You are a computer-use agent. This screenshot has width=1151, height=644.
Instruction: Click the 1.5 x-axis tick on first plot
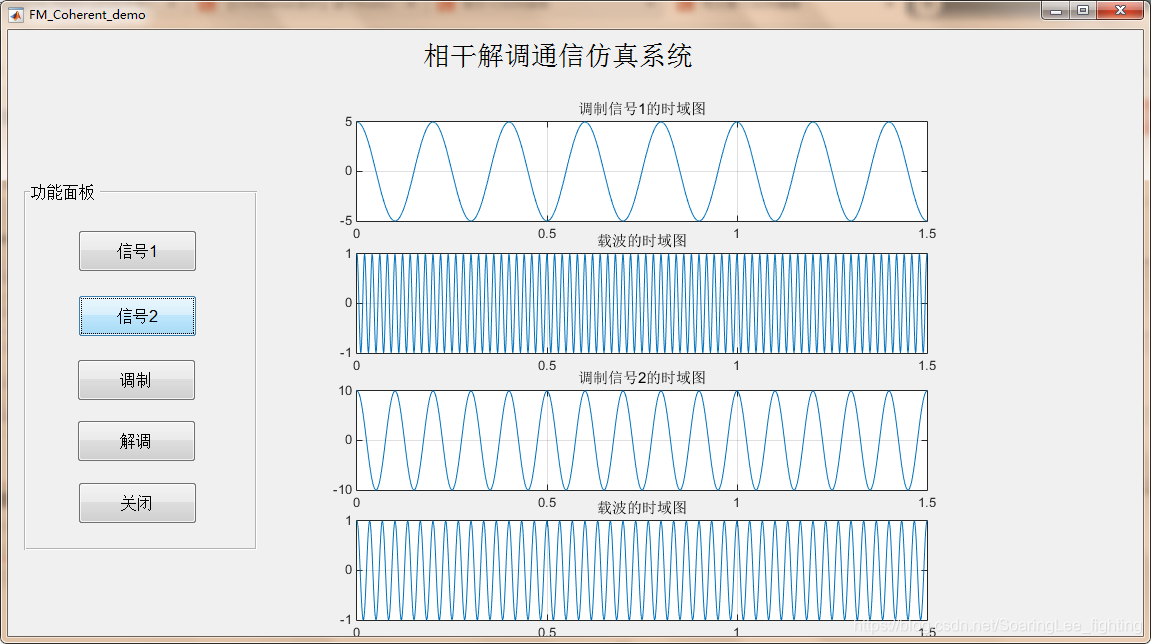[x=925, y=233]
